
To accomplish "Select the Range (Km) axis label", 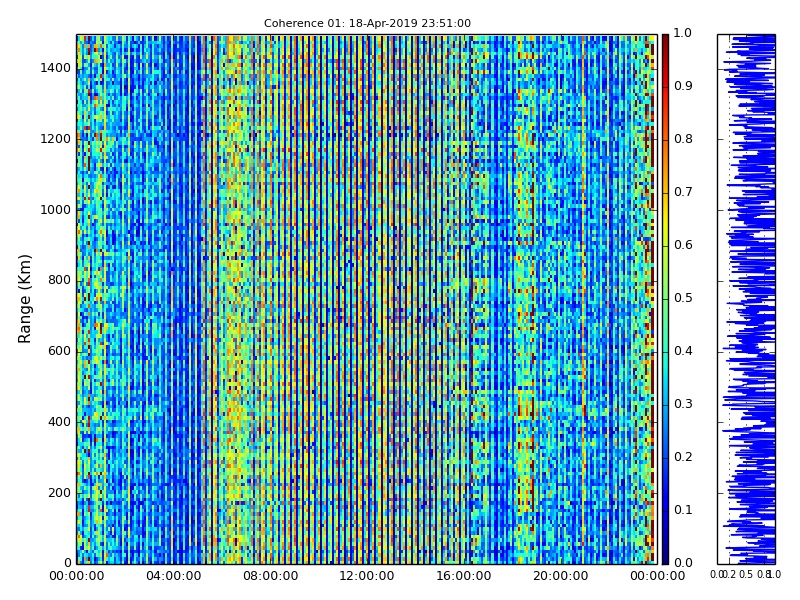I will [24, 299].
